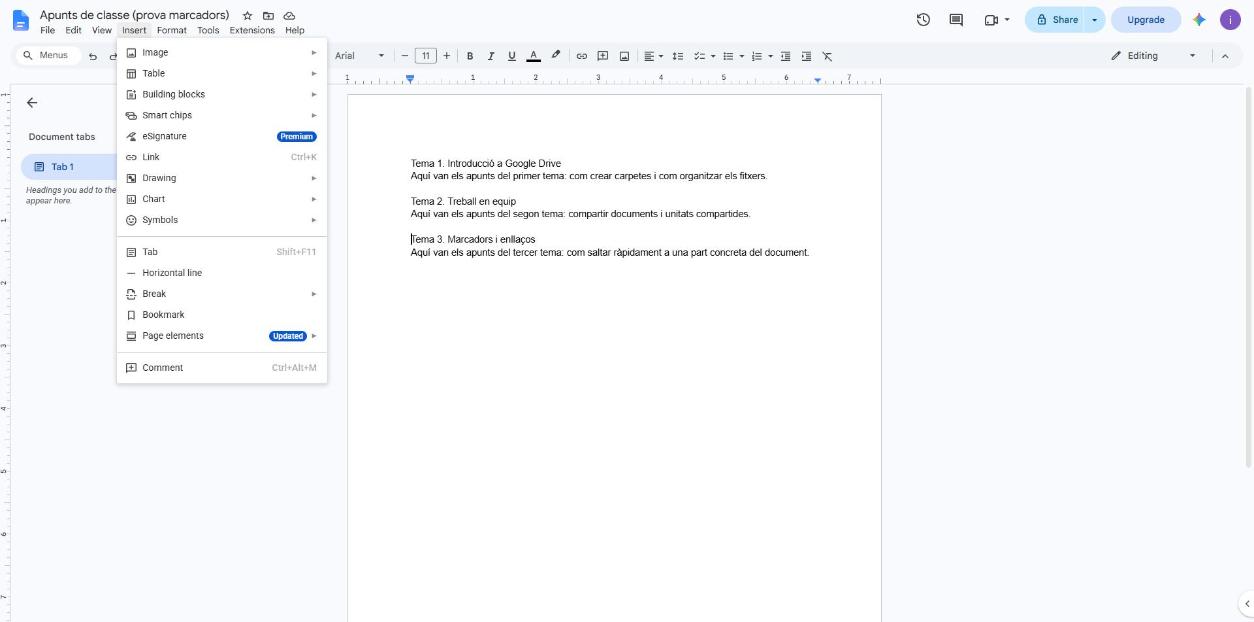The image size is (1254, 622).
Task: Choose Comment from Insert menu
Action: (x=222, y=368)
